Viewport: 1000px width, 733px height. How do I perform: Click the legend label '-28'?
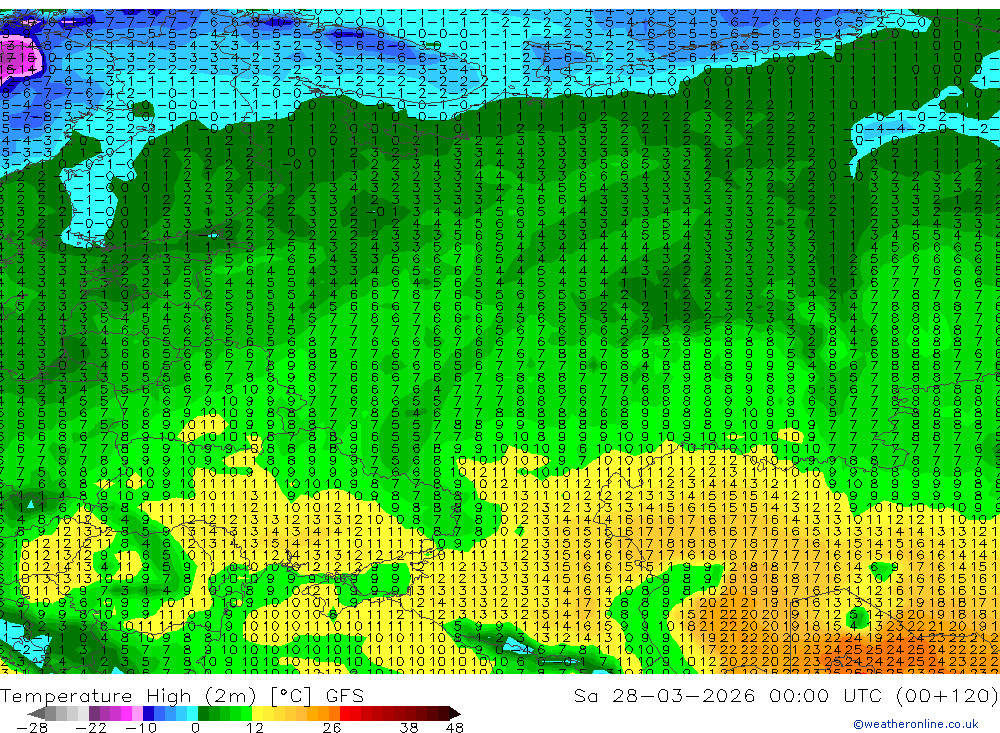point(32,728)
